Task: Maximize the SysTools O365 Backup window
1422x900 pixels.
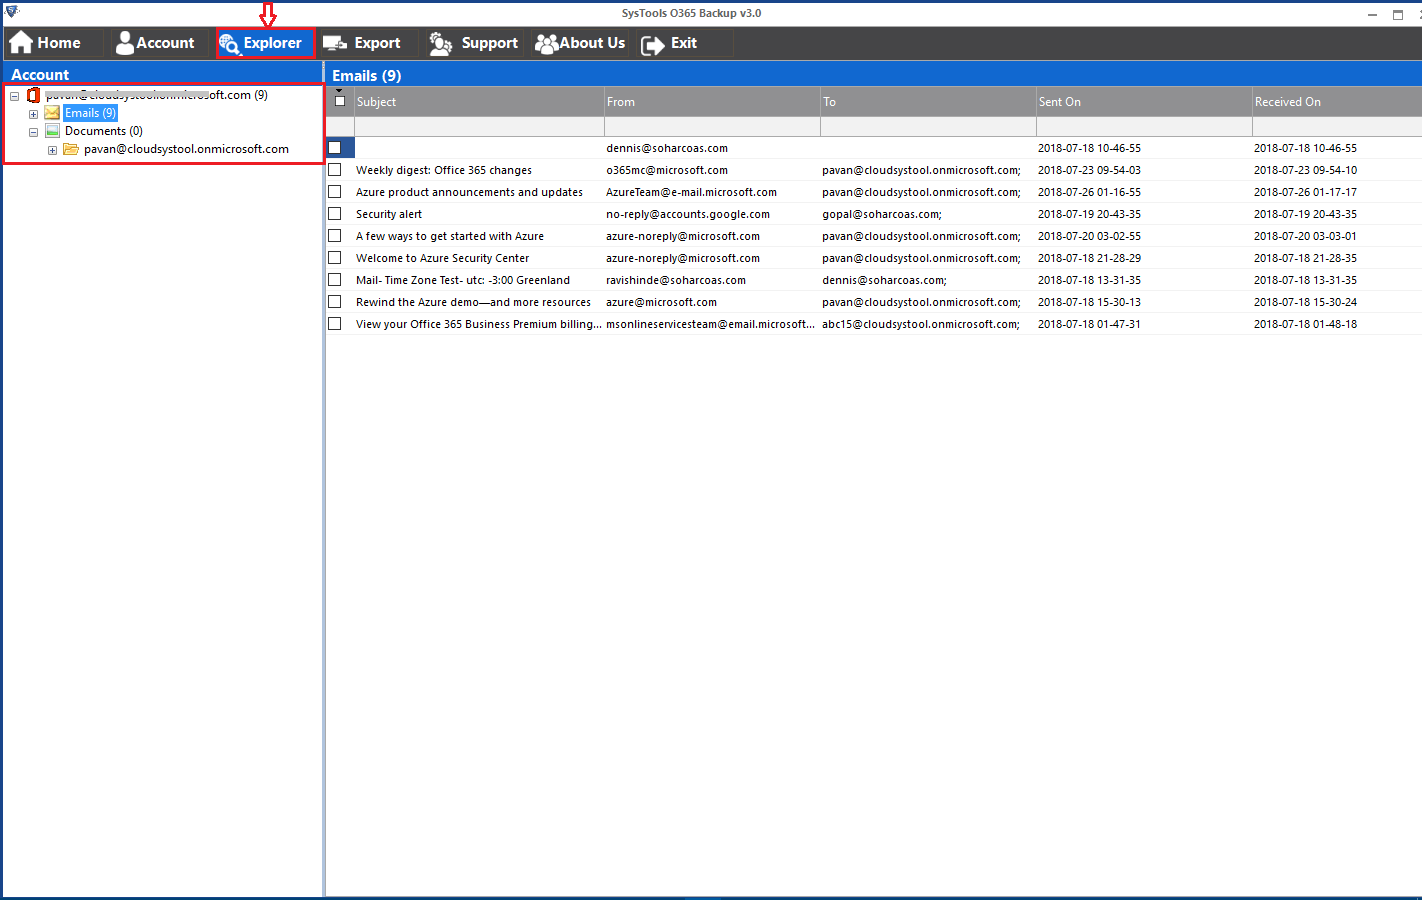Action: [x=1398, y=14]
